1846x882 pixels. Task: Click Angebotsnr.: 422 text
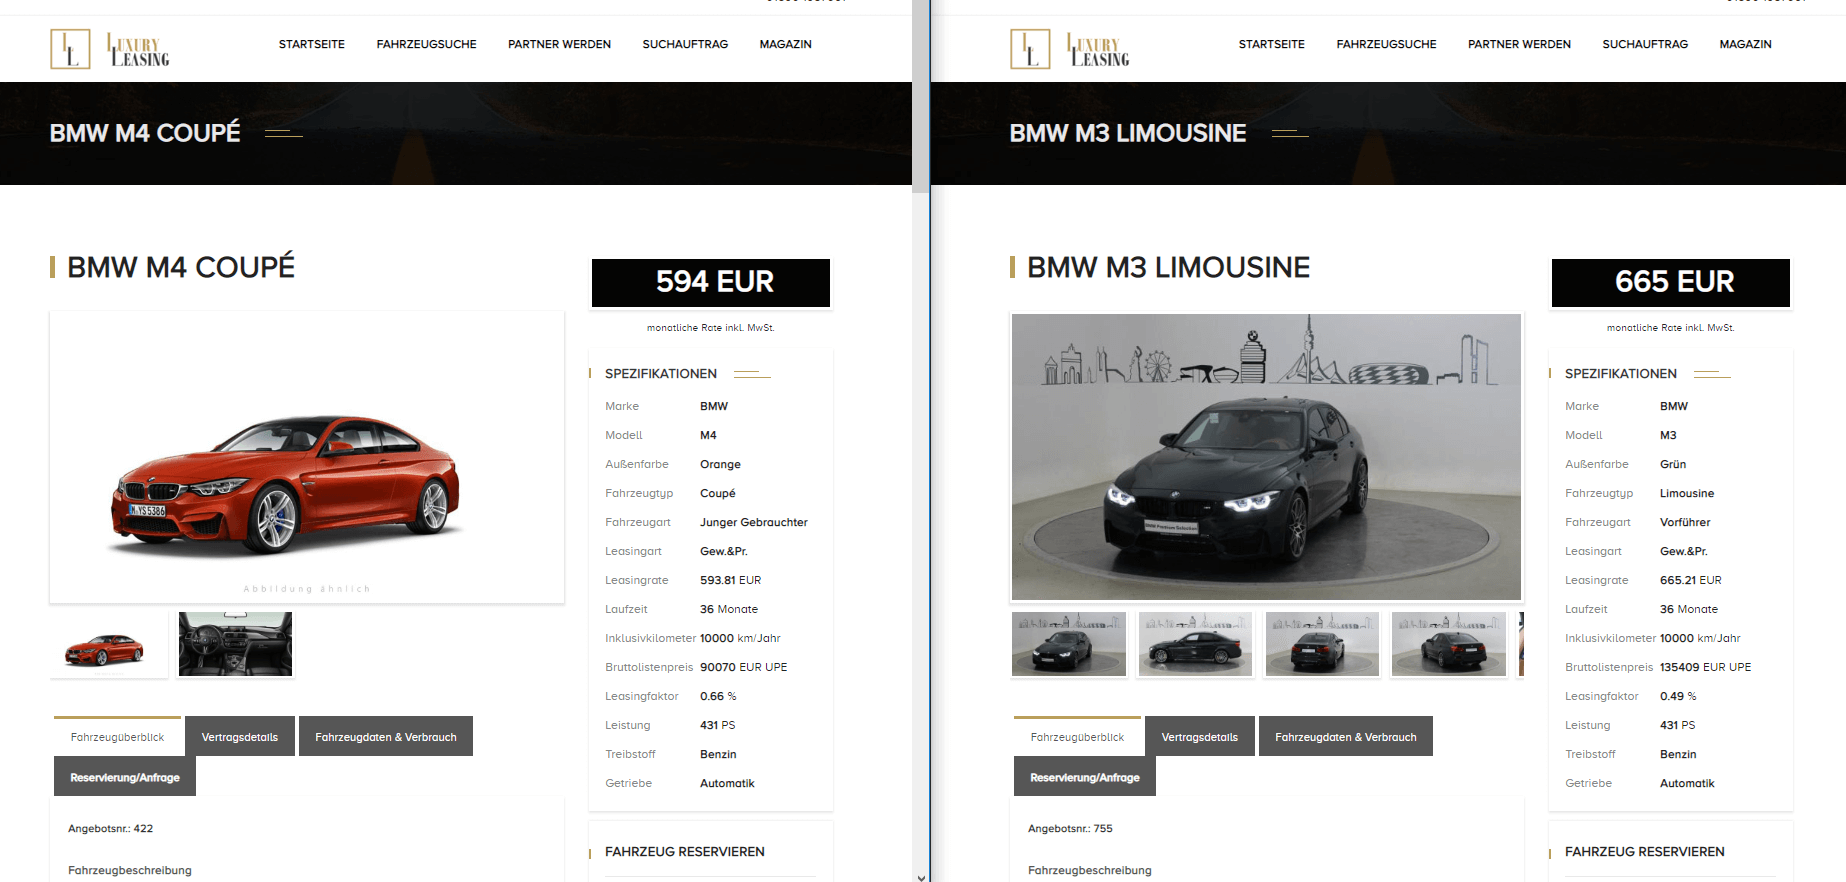point(111,828)
